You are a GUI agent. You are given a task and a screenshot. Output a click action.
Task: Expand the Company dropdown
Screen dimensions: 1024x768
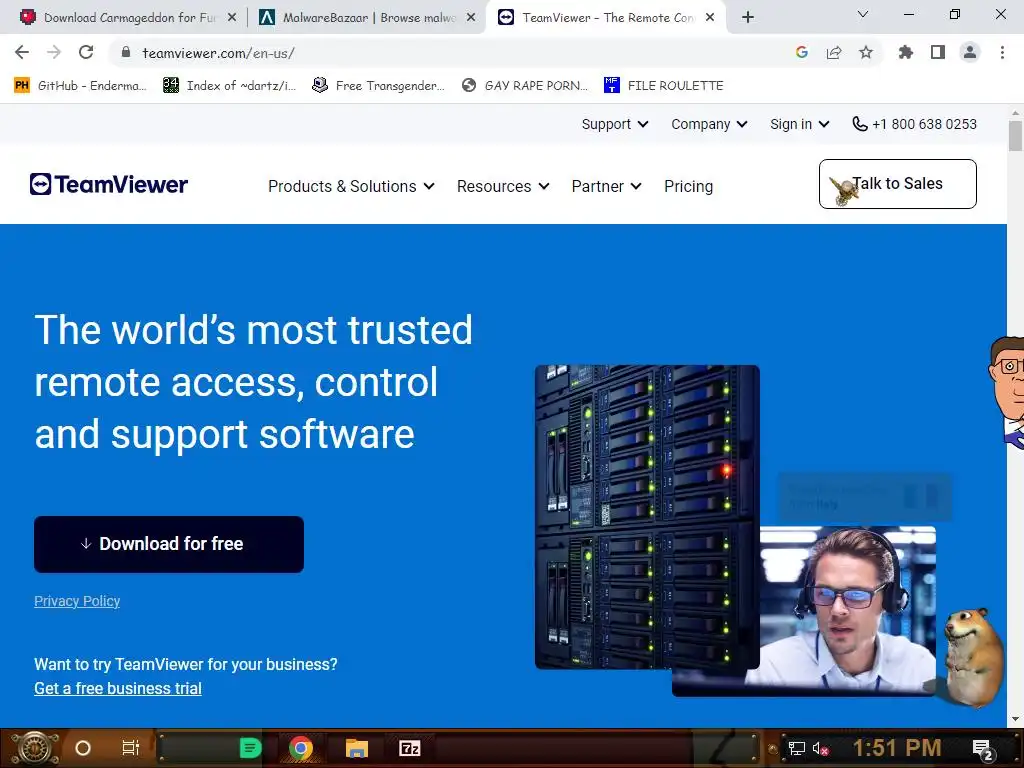coord(709,124)
